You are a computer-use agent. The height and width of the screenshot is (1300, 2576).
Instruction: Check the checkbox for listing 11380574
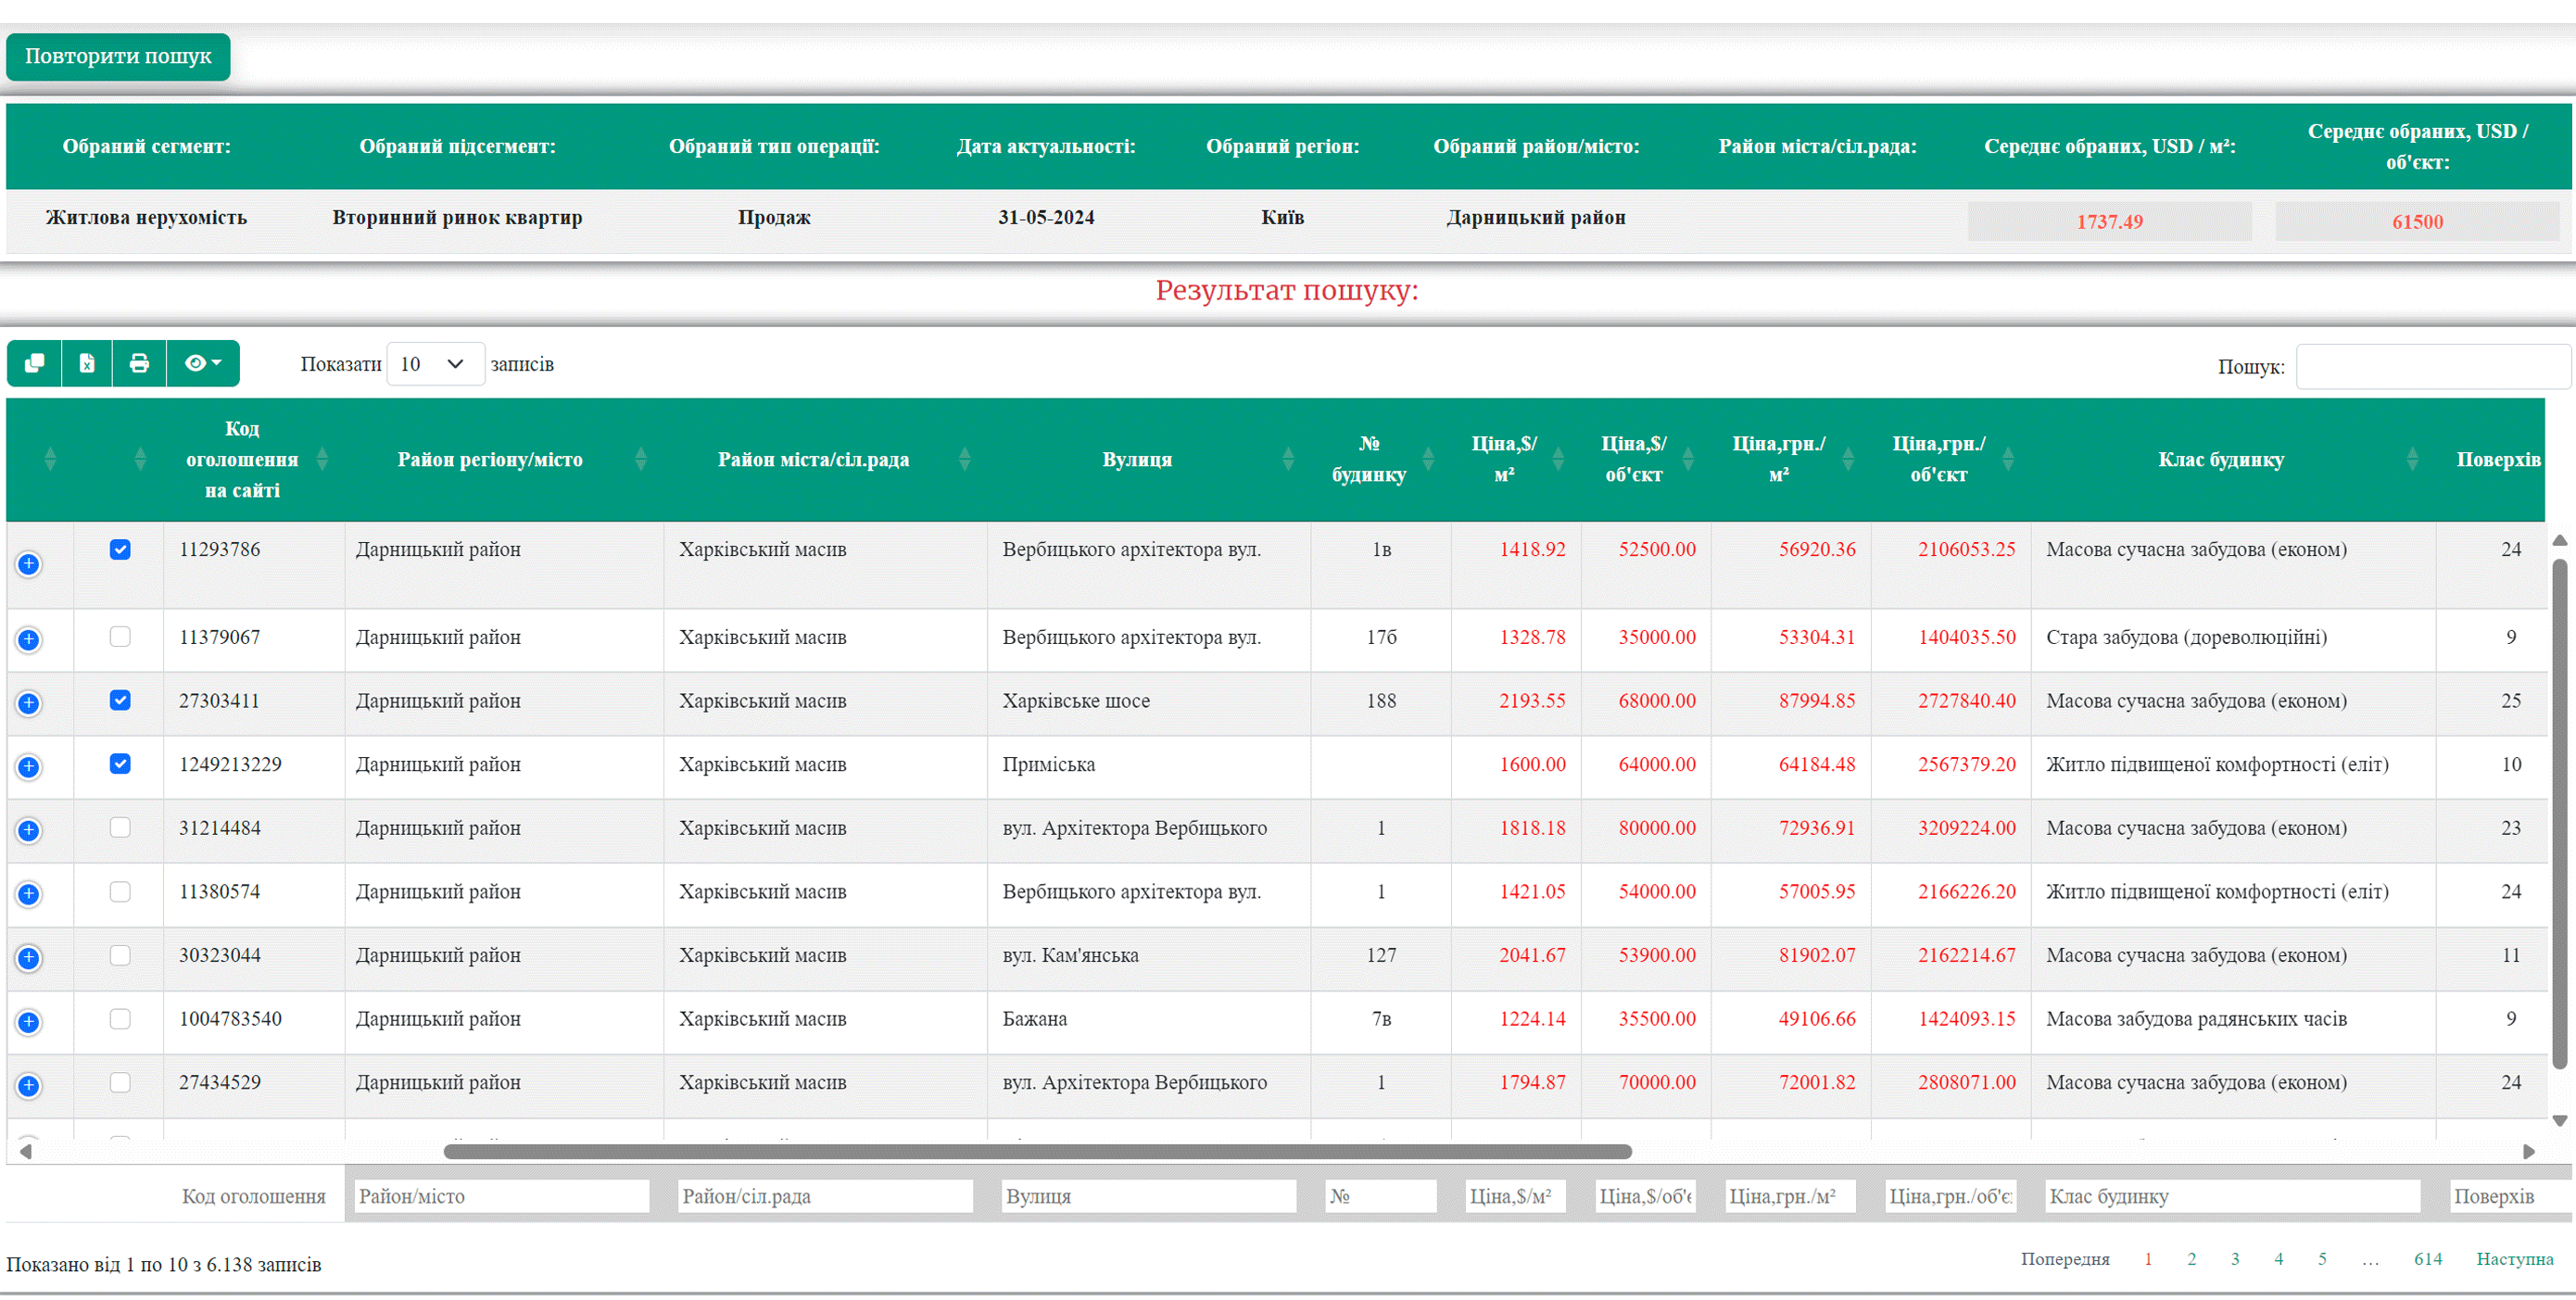120,891
